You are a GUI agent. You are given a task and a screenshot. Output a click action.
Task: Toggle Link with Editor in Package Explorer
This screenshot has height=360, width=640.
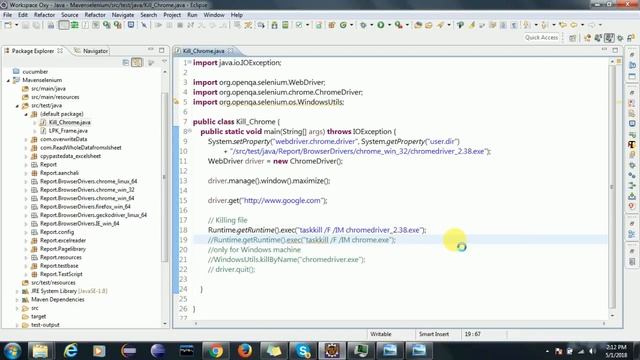[x=137, y=62]
